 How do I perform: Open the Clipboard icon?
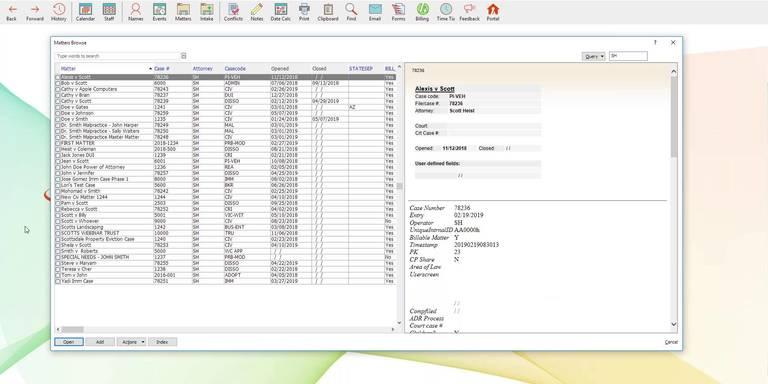pyautogui.click(x=328, y=12)
